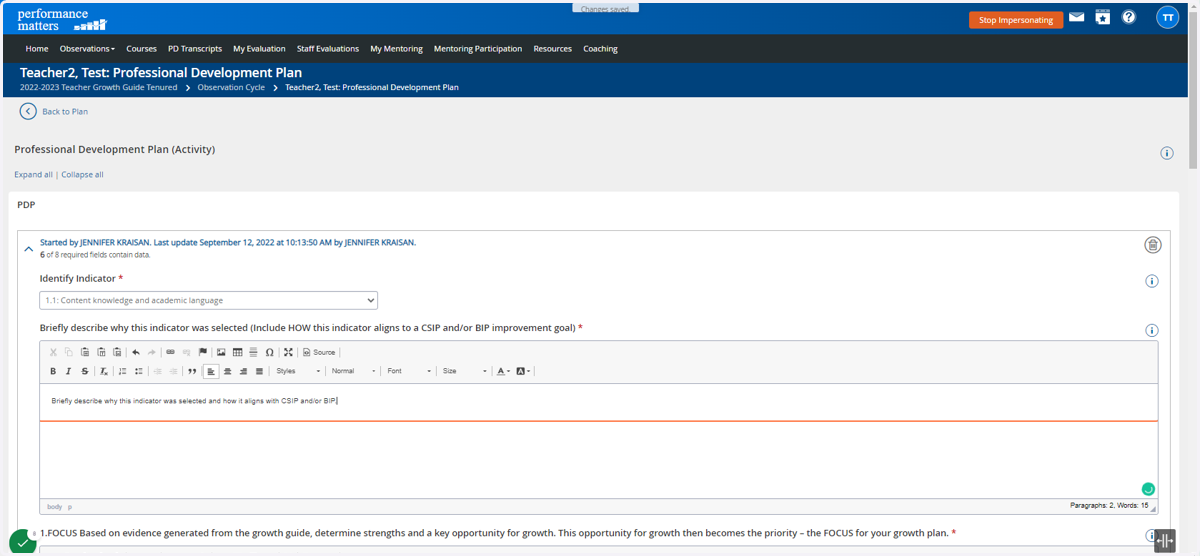The image size is (1200, 556).
Task: Open the Identify Indicator dropdown
Action: 209,300
